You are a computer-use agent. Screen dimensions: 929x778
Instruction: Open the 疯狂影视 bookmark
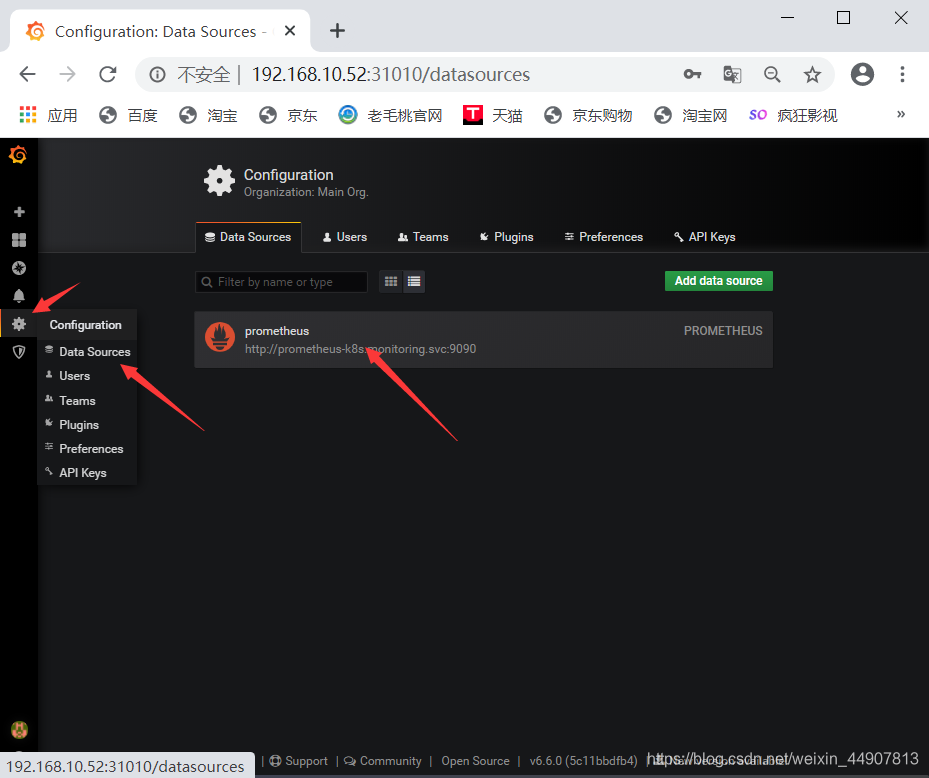[793, 115]
